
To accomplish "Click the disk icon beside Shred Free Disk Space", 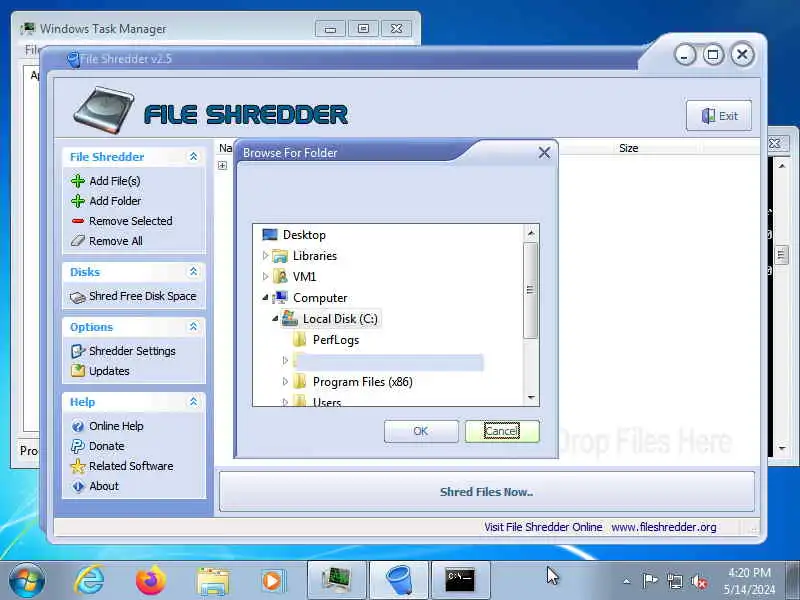I will (x=78, y=297).
